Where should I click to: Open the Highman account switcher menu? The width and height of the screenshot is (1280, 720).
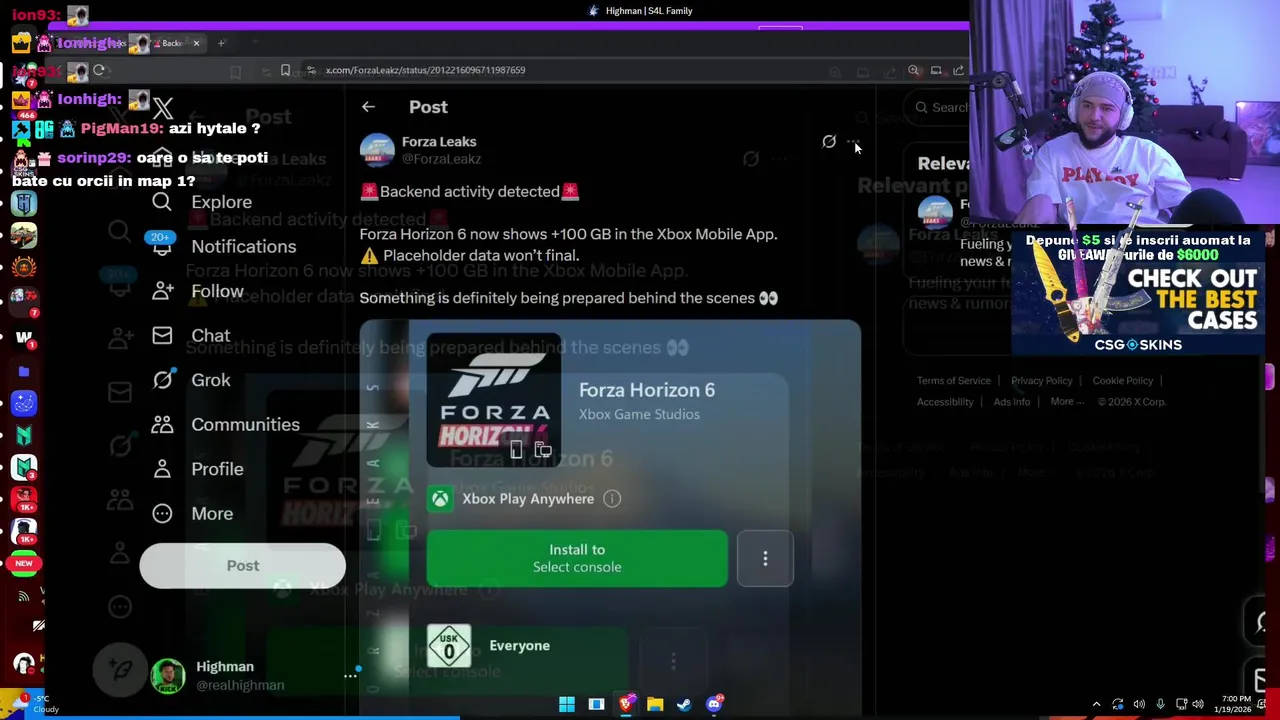point(350,676)
